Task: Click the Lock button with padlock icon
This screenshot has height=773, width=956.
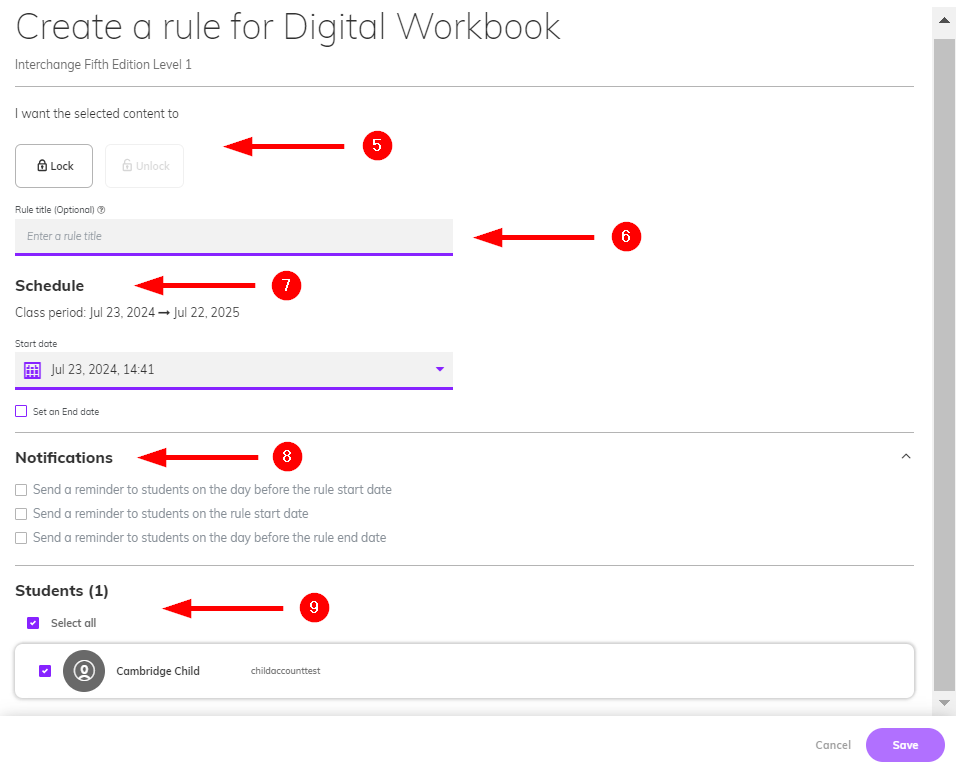Action: 54,166
